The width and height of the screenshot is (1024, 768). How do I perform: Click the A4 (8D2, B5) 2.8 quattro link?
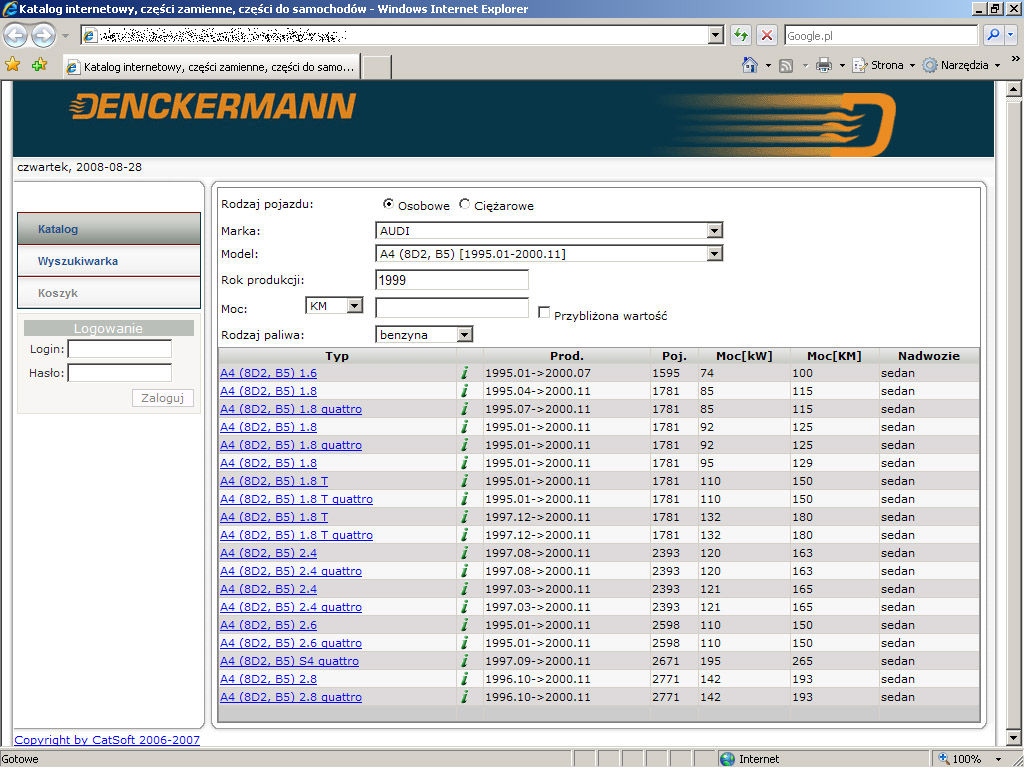pyautogui.click(x=291, y=697)
